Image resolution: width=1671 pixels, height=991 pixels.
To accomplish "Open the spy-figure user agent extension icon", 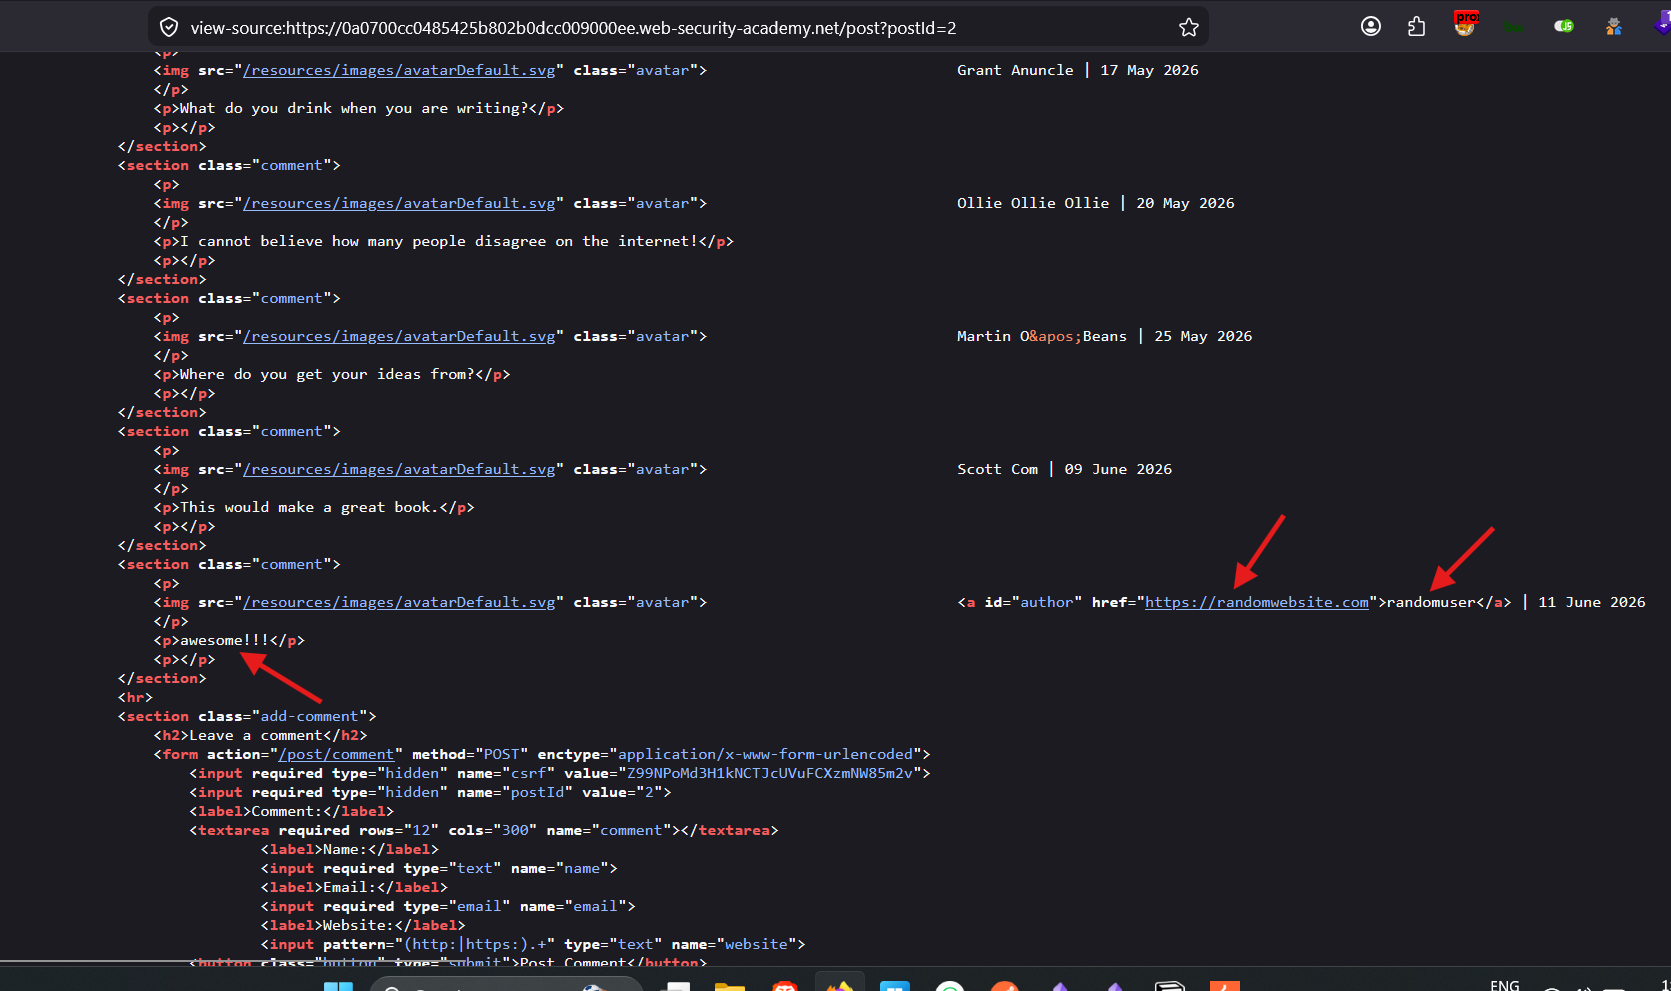I will (1613, 26).
